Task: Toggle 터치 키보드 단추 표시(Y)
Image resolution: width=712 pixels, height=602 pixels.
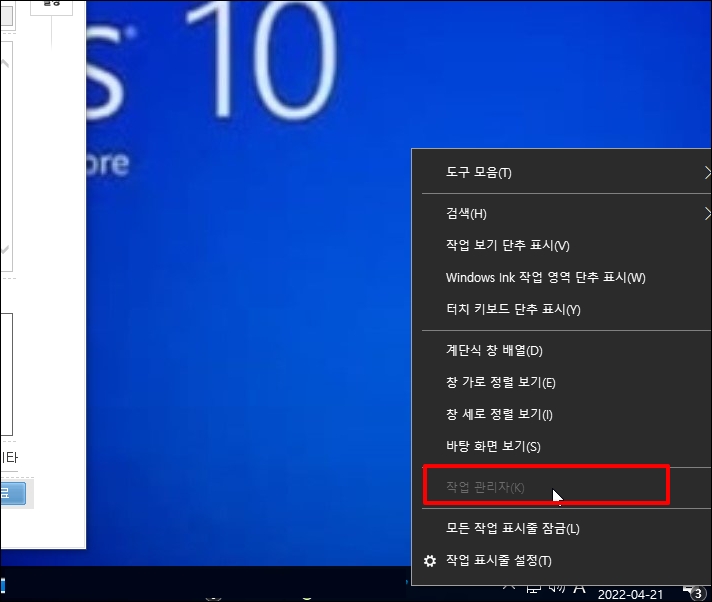Action: [x=561, y=310]
